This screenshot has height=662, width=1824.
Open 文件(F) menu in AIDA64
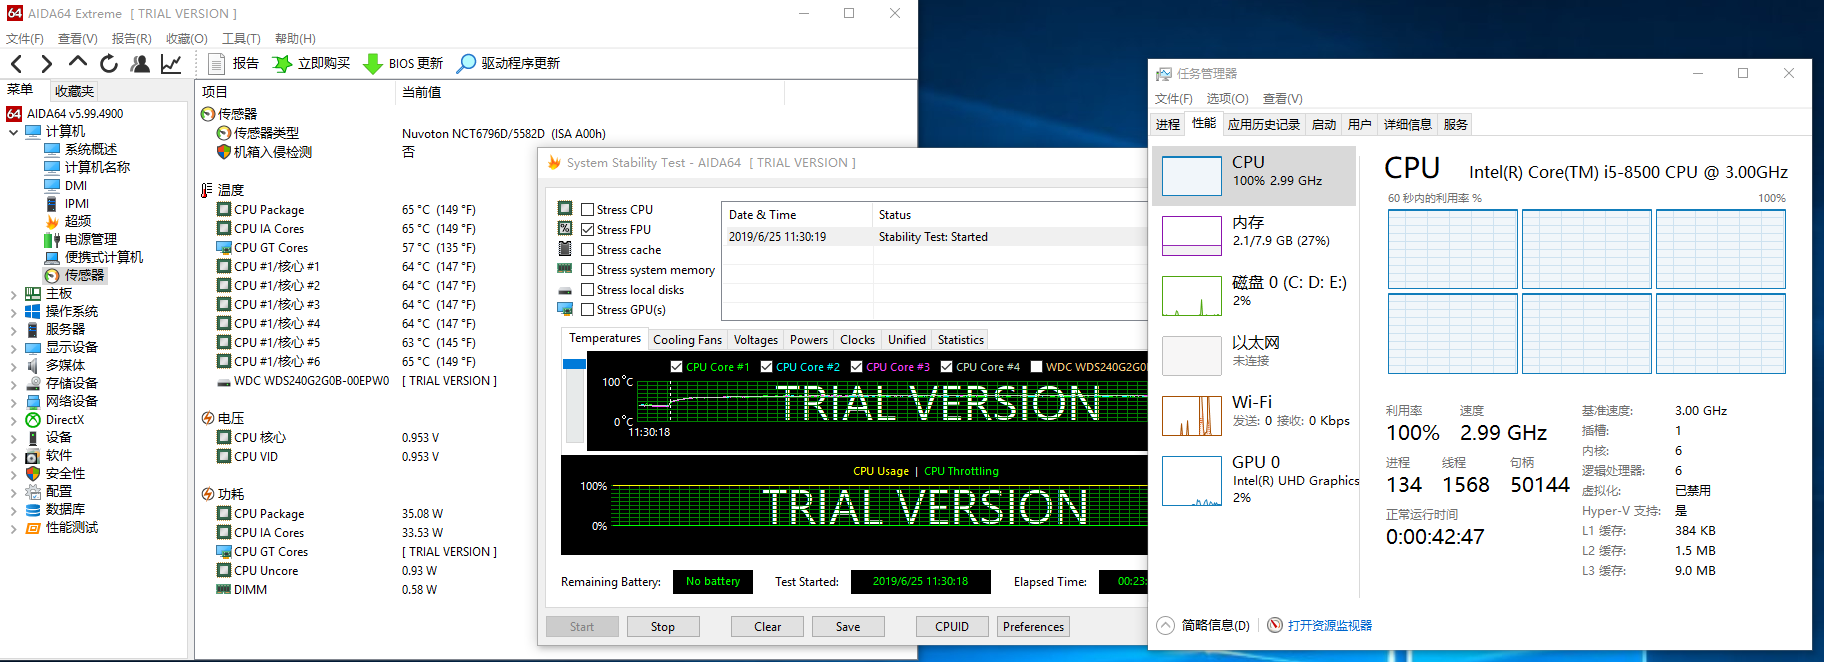click(25, 39)
